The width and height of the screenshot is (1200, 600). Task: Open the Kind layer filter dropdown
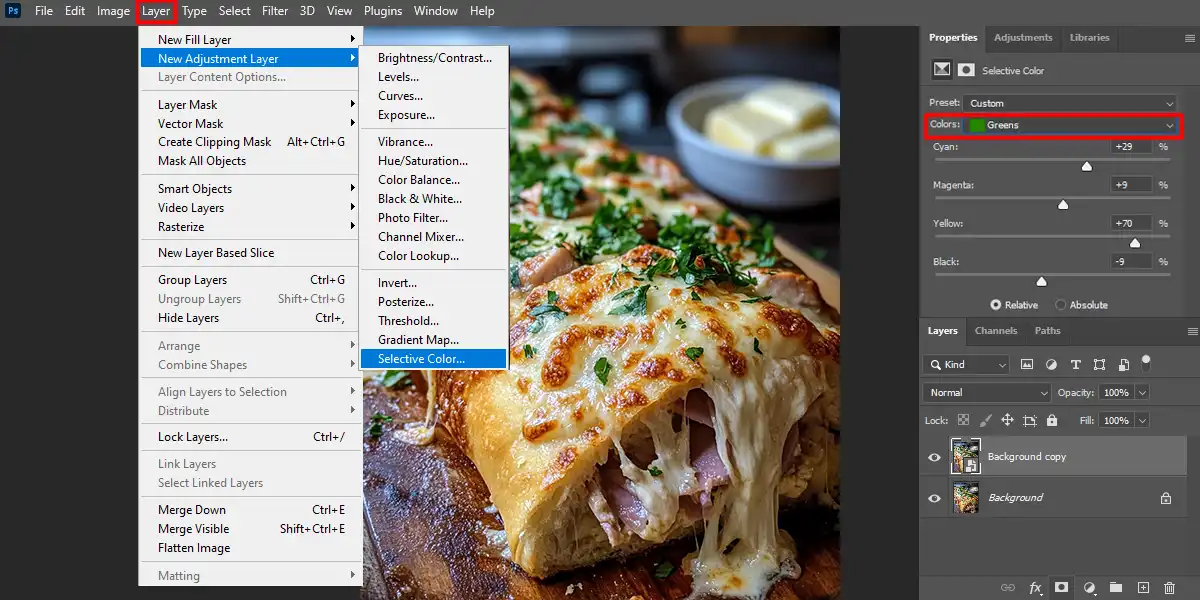(966, 365)
